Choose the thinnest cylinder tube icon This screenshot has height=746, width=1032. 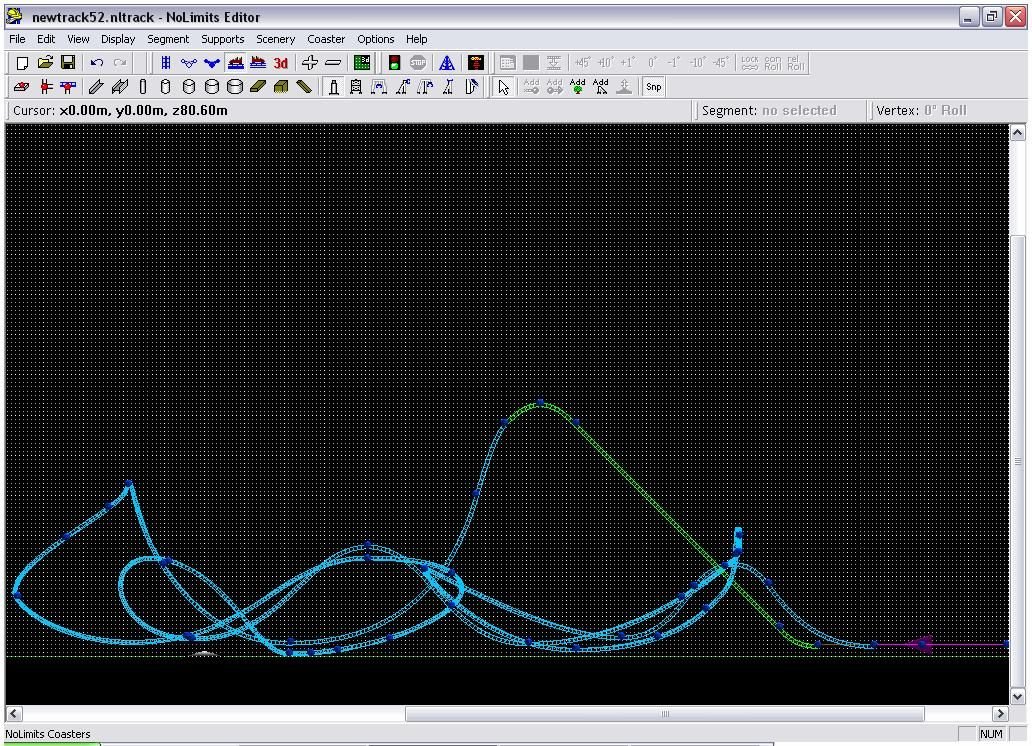143,86
